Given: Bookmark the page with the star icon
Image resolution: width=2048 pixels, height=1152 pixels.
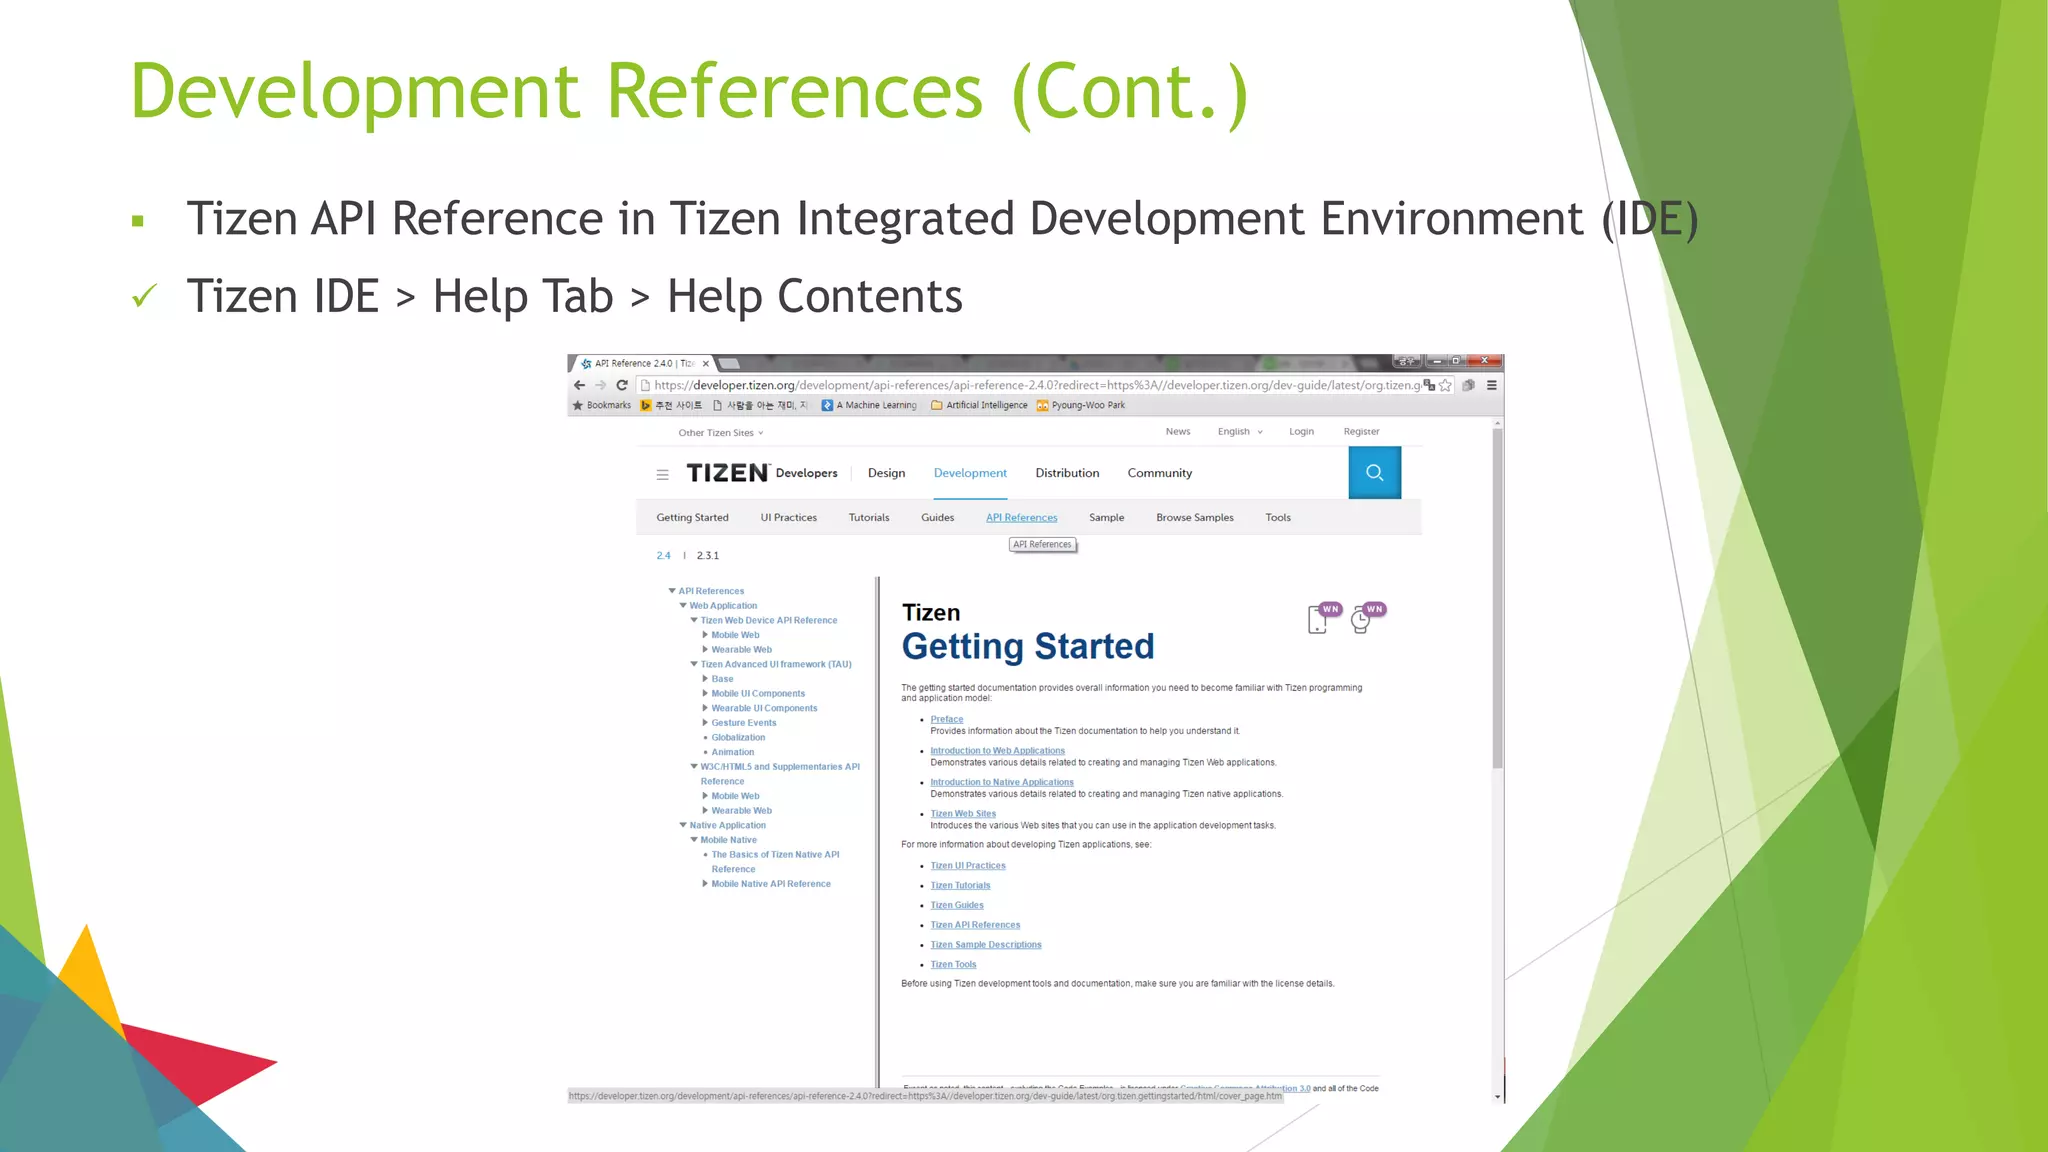Looking at the screenshot, I should (x=1445, y=385).
